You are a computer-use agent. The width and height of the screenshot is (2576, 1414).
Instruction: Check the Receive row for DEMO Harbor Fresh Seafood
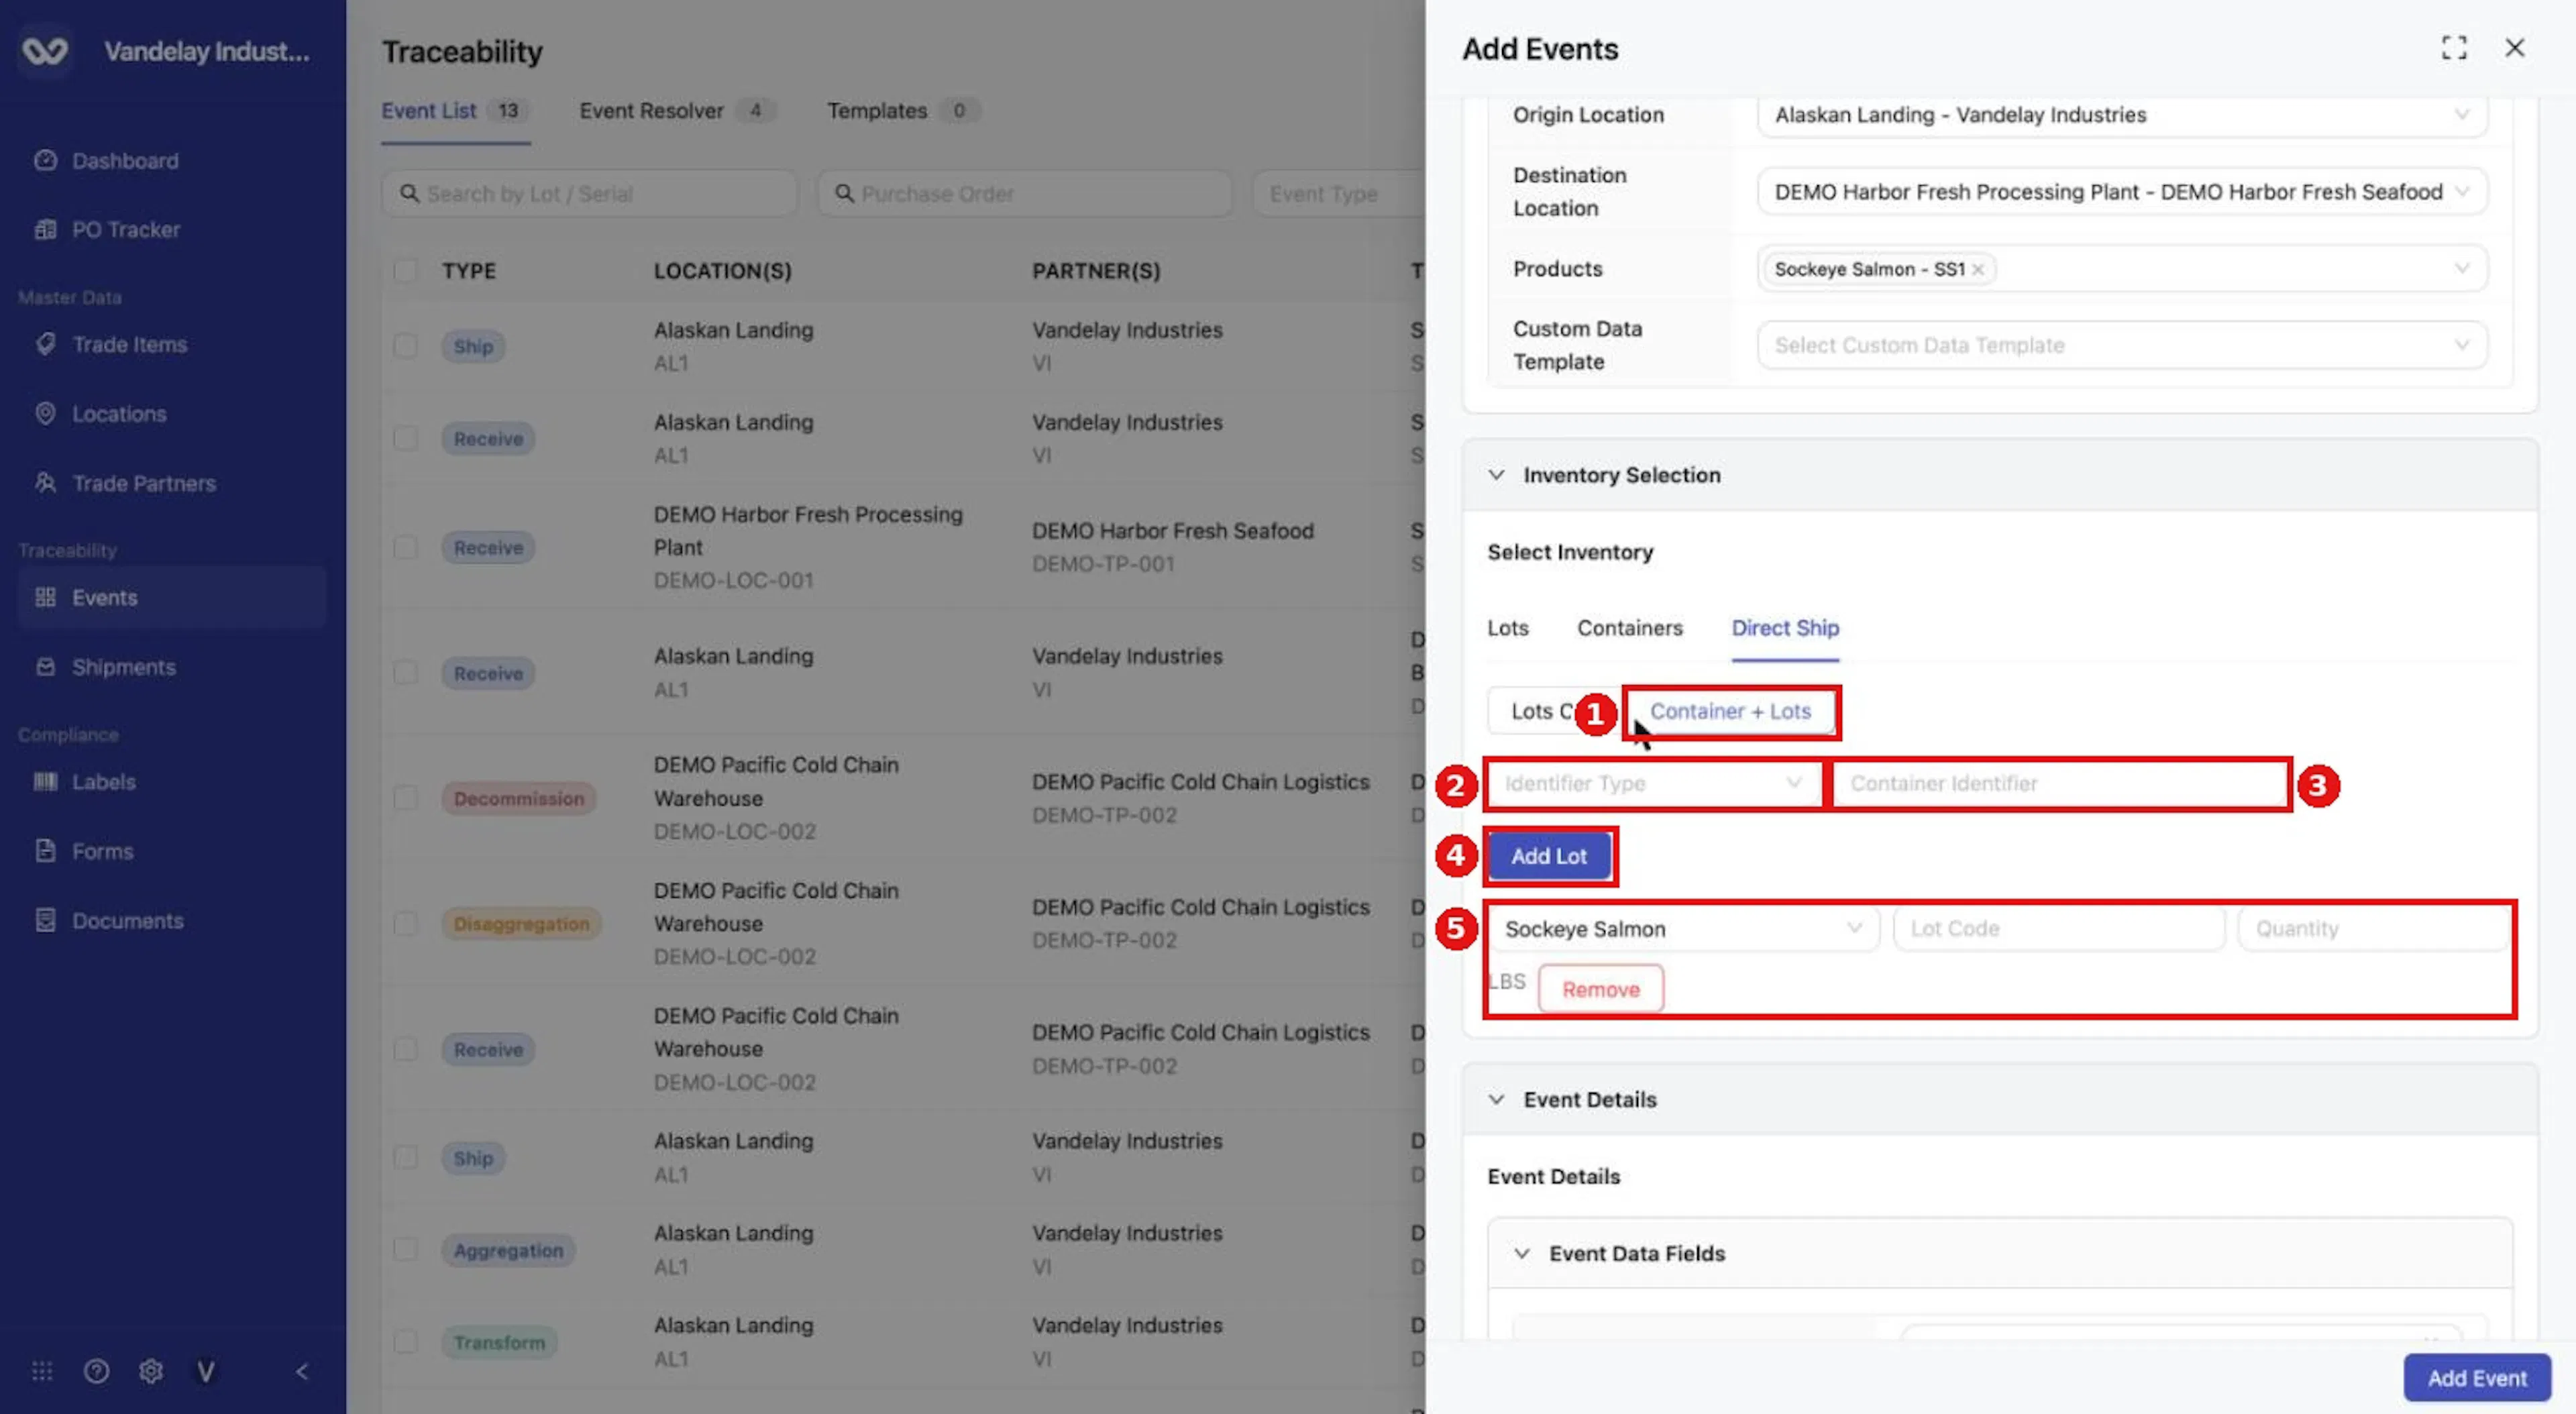coord(405,547)
